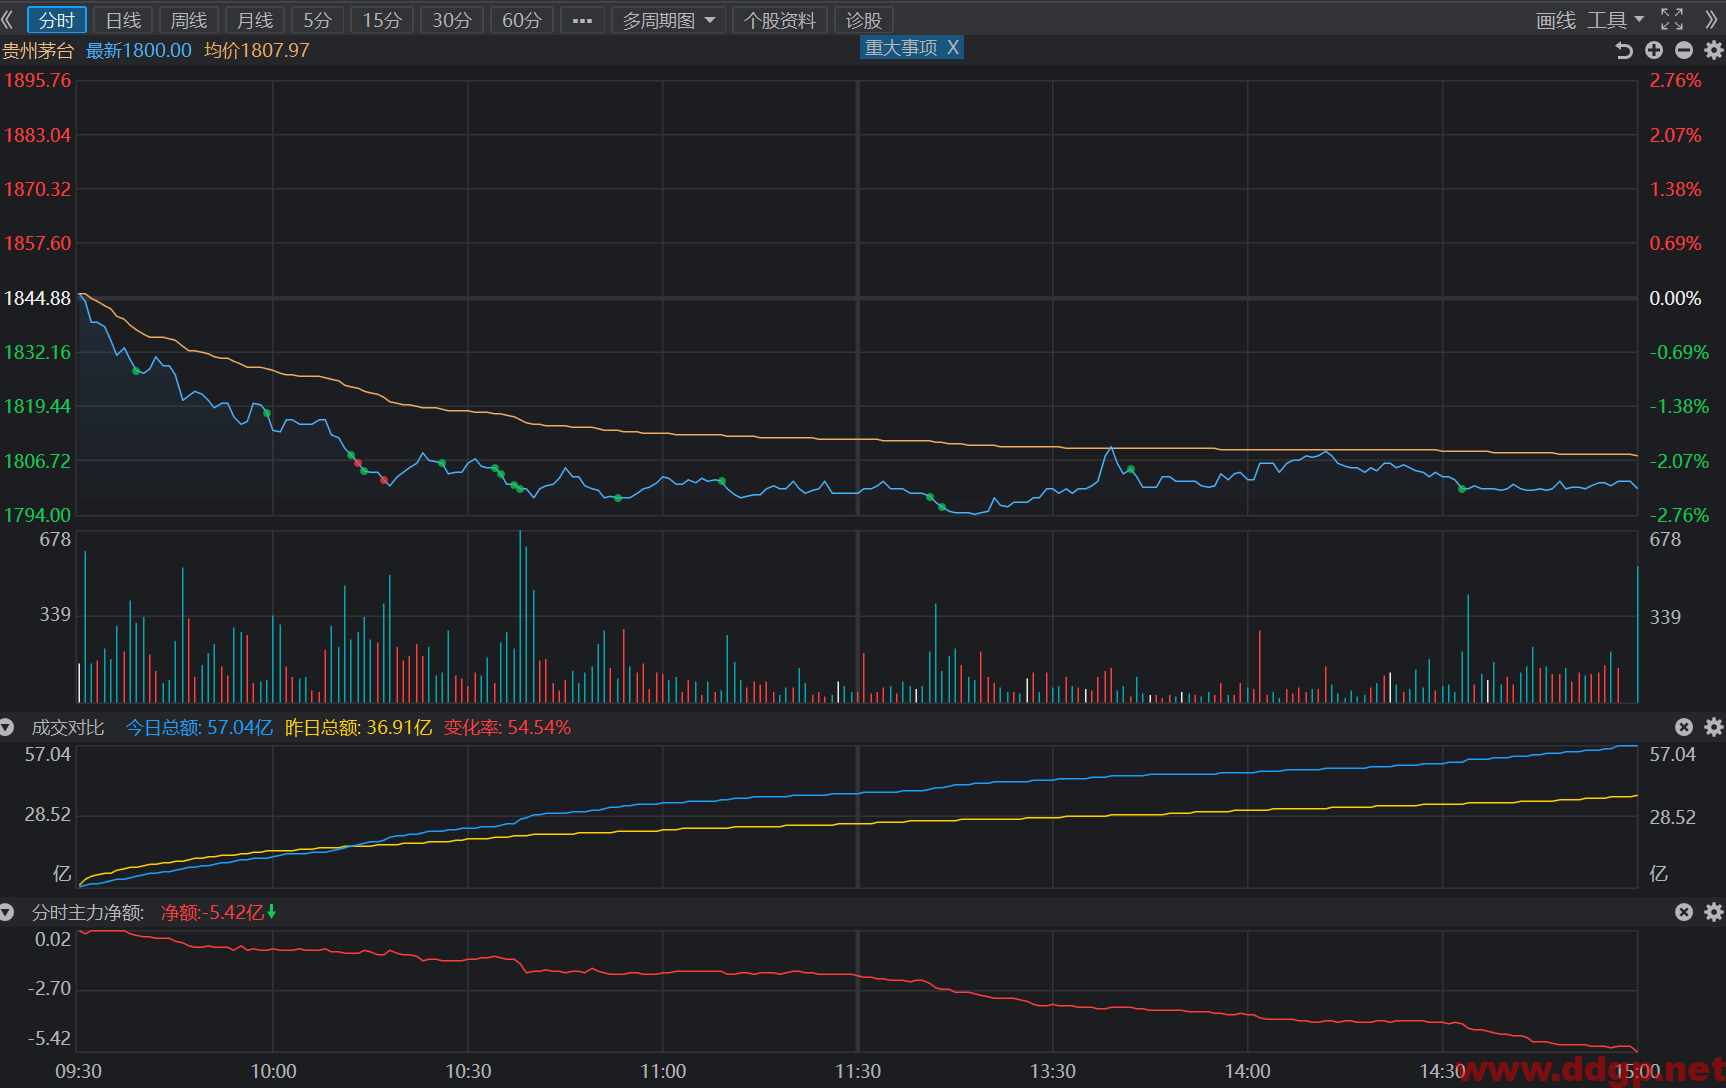Screen dimensions: 1726x1088
Task: Click the 重大事项 tag label
Action: point(901,48)
